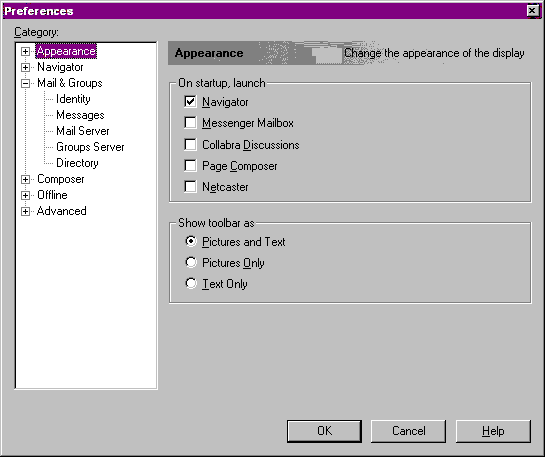
Task: Expand the Appearance category node
Action: click(25, 51)
